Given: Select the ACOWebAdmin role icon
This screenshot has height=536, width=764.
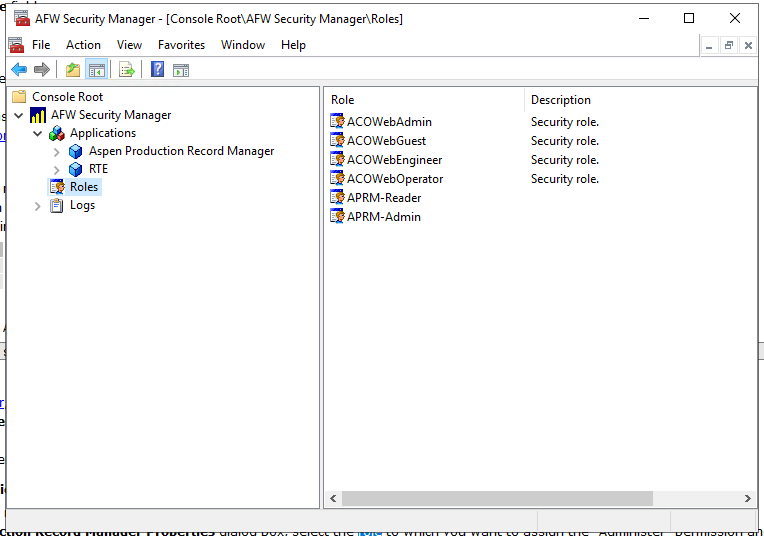Looking at the screenshot, I should tap(338, 122).
